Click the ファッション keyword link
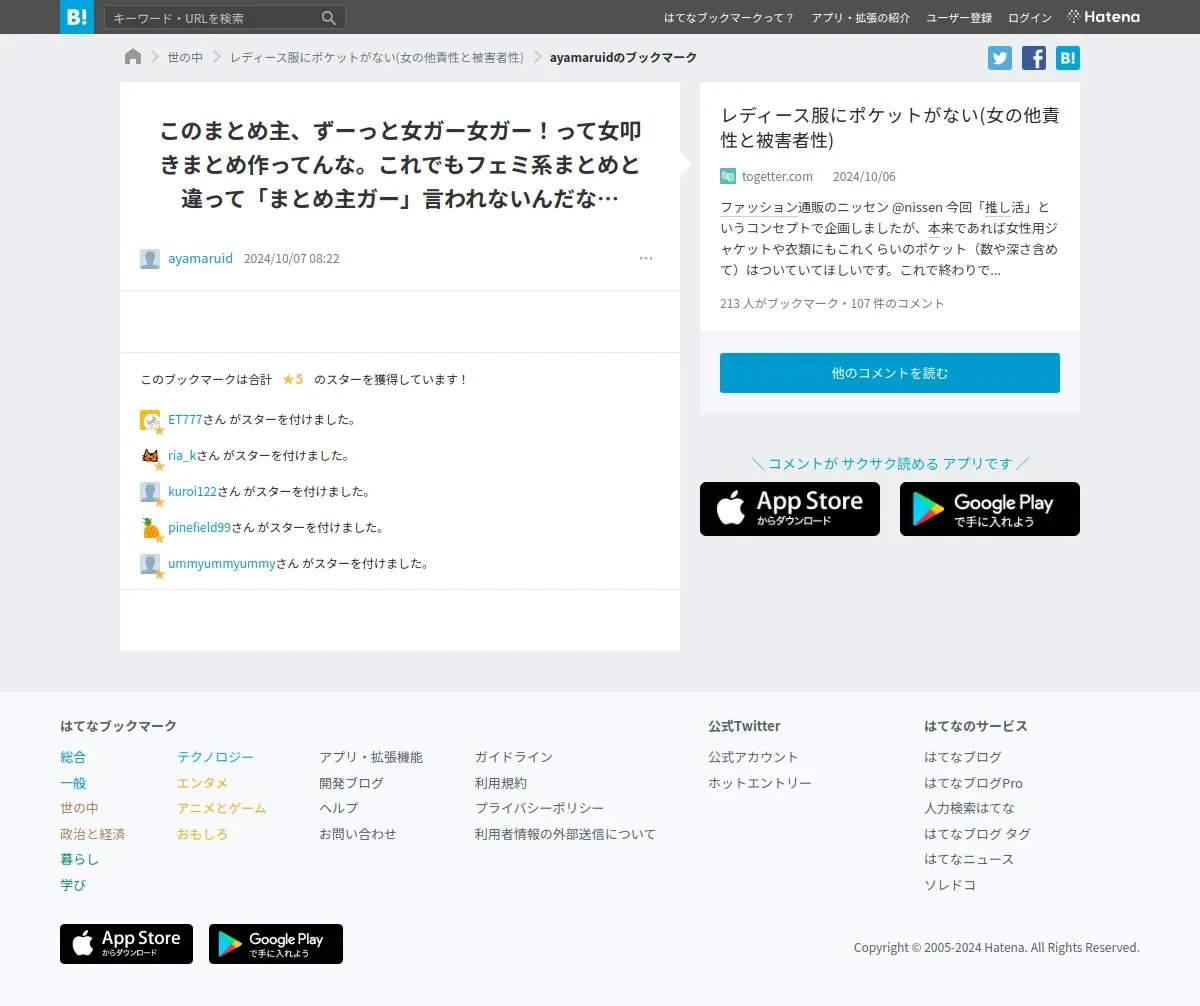The height and width of the screenshot is (1006, 1200). click(759, 208)
